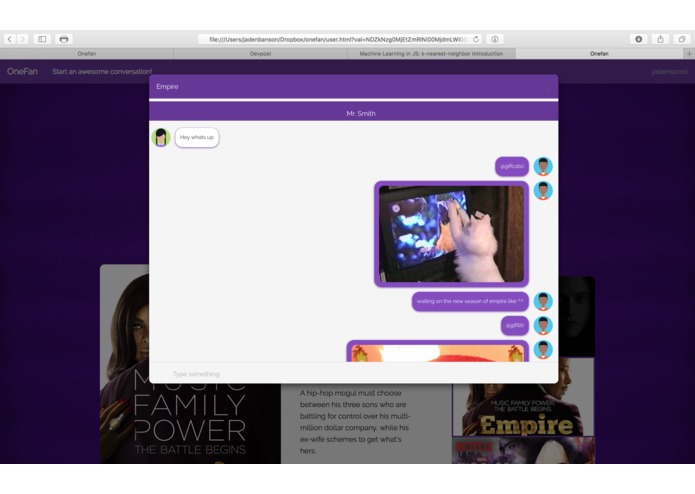Screen dimensions: 695x494
Task: Click jadeniscool username in navbar
Action: point(669,71)
